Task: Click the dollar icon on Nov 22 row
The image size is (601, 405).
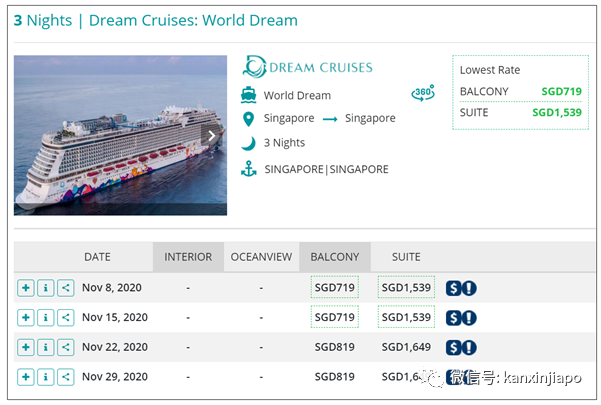Action: pos(454,347)
